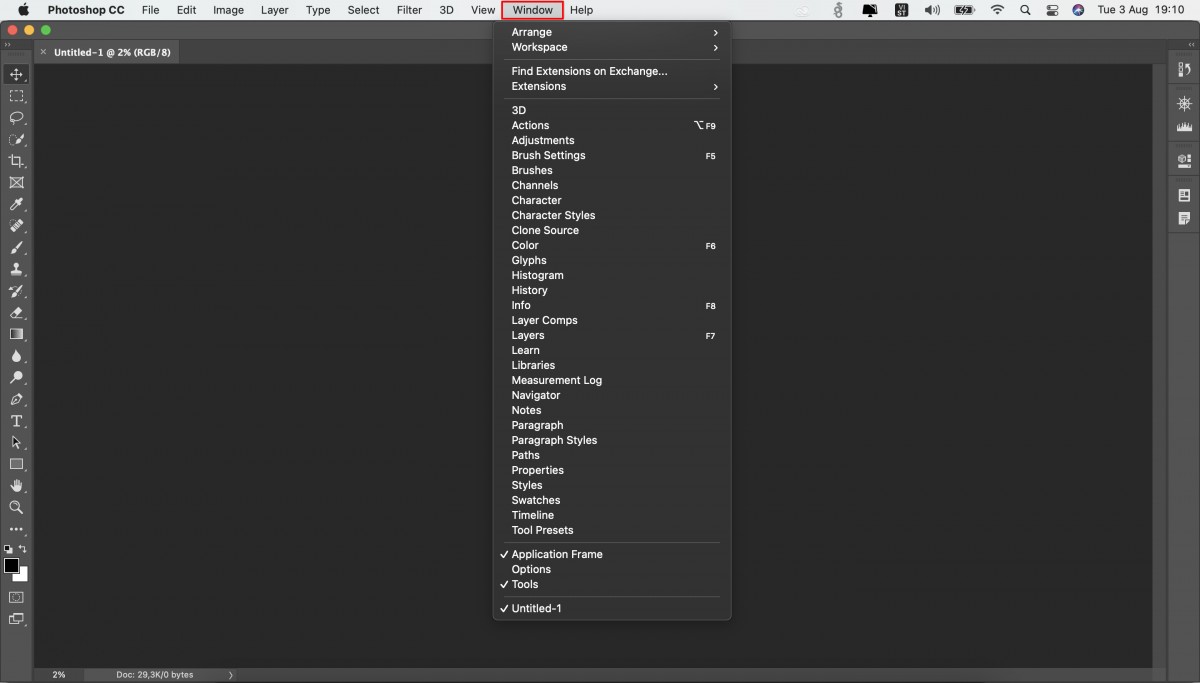Open the Filter menu
This screenshot has width=1200, height=683.
tap(409, 10)
